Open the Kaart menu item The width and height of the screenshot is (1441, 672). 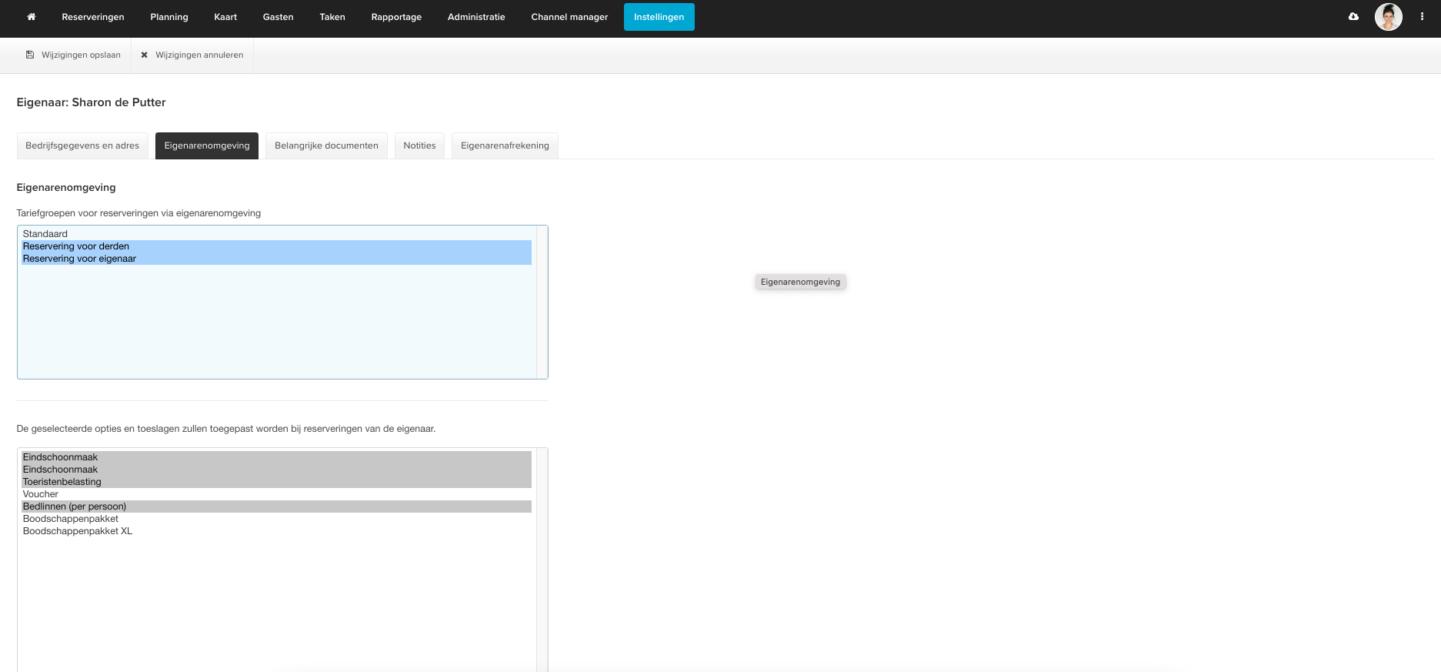[225, 17]
